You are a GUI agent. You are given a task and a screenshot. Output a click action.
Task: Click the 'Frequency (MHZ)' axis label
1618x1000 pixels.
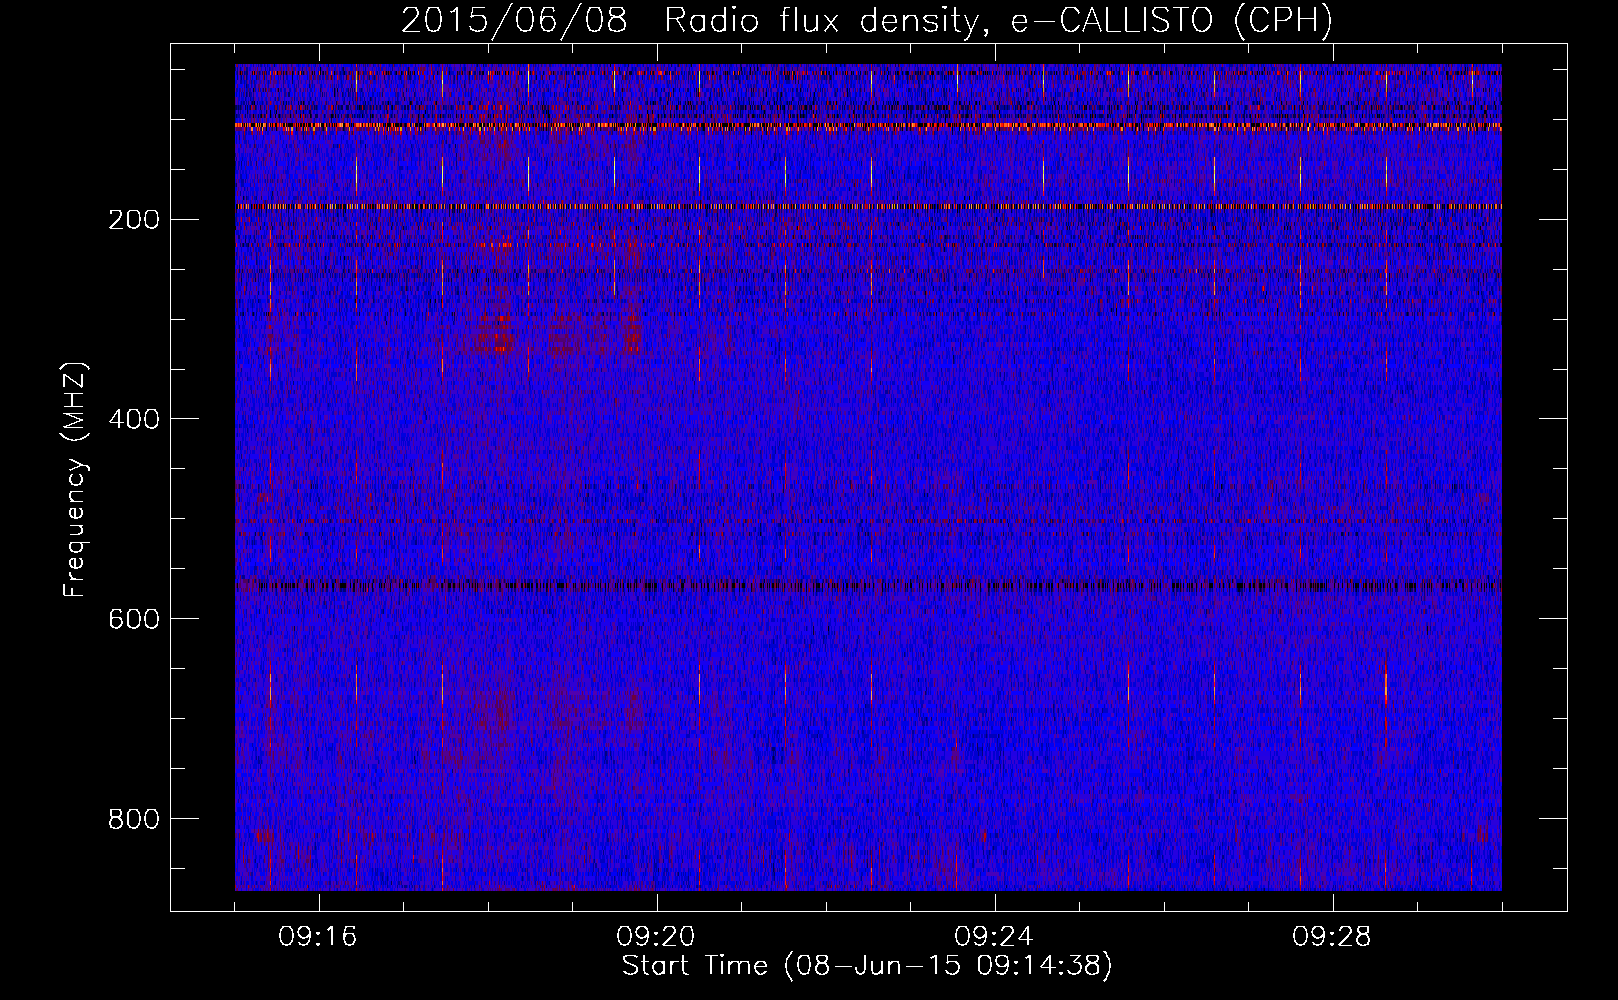75,479
